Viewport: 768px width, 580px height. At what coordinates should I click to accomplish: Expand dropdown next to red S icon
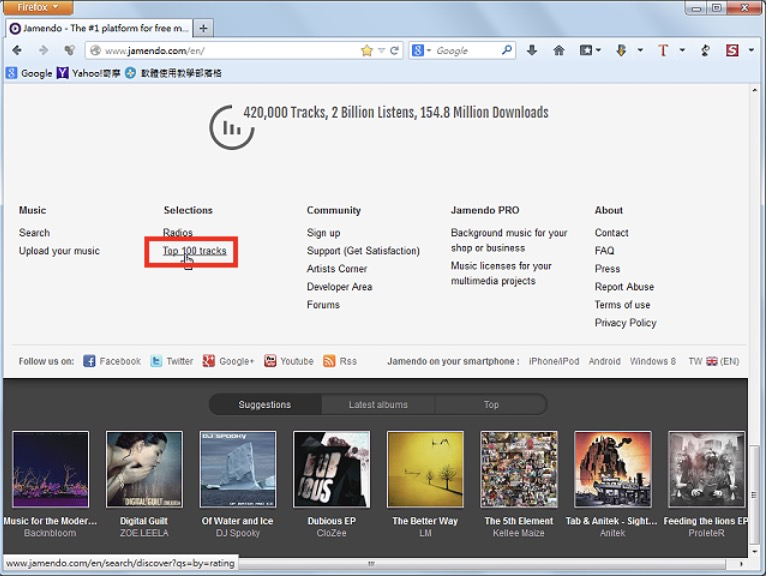pyautogui.click(x=751, y=50)
